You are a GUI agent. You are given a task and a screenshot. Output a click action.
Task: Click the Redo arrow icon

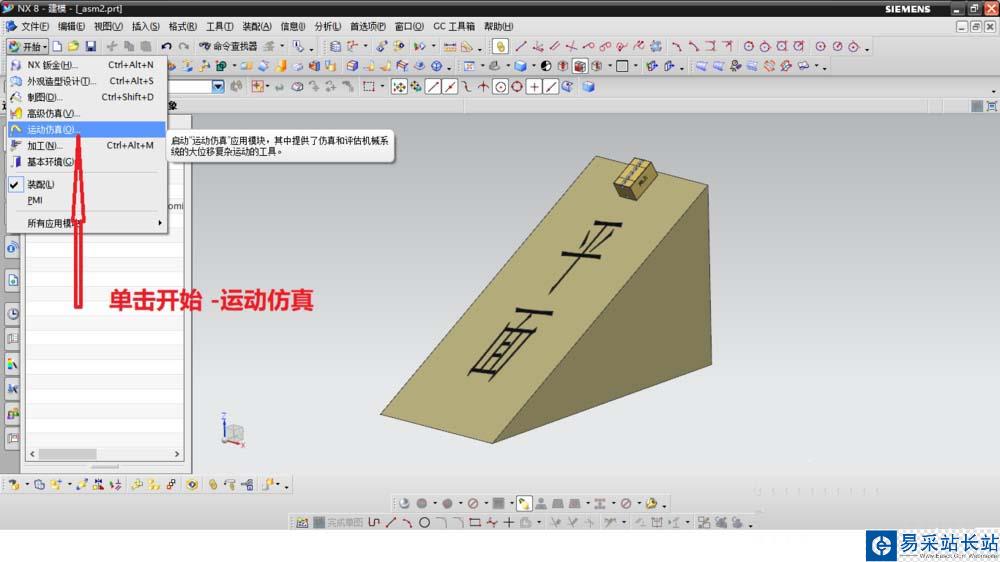184,46
